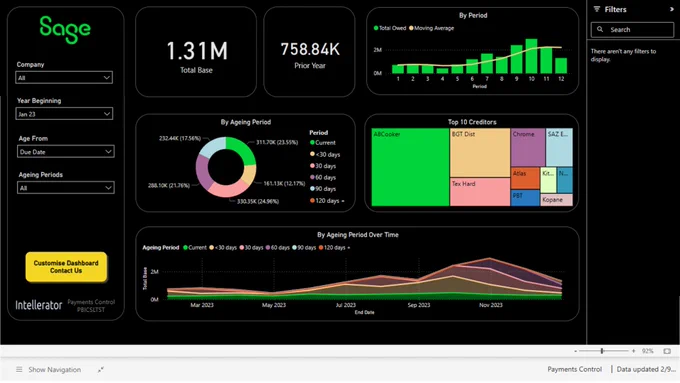Select the BGT Dist treemap tile
Image resolution: width=680 pixels, height=383 pixels.
pos(480,153)
